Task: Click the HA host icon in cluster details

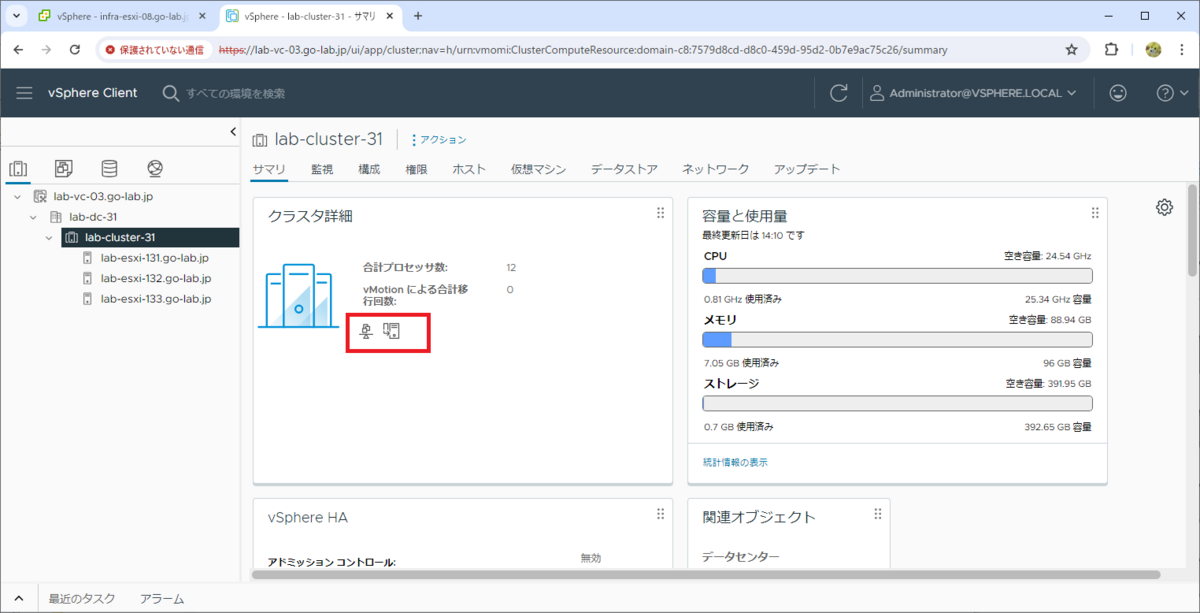Action: point(392,331)
